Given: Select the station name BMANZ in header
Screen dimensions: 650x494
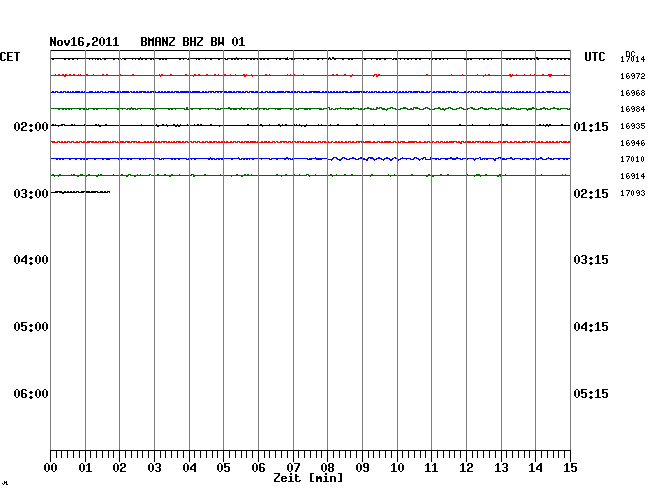Looking at the screenshot, I should tap(158, 42).
